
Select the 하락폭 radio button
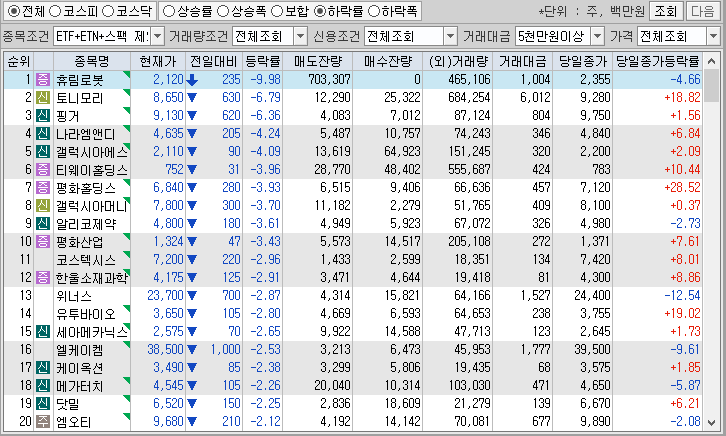pyautogui.click(x=373, y=11)
